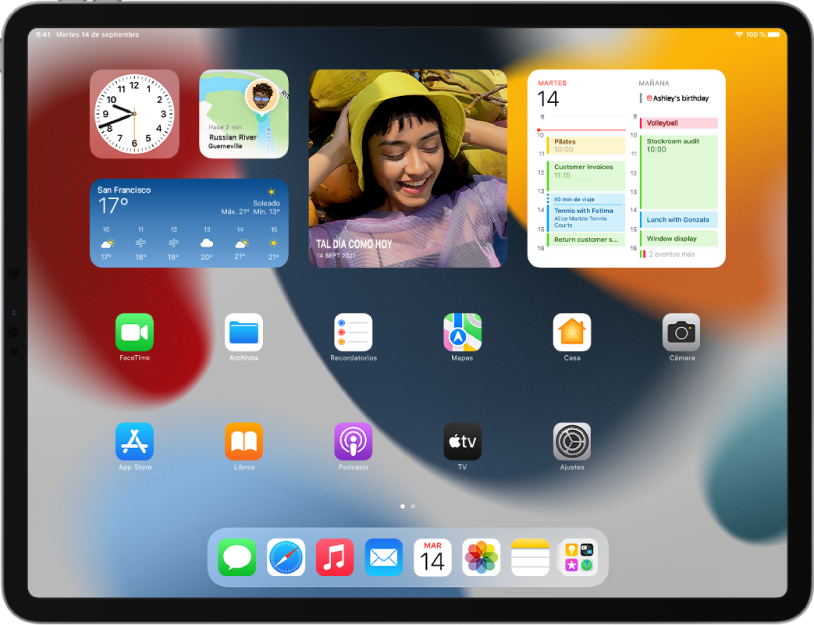
Task: Launch Música from the Dock
Action: pyautogui.click(x=335, y=558)
